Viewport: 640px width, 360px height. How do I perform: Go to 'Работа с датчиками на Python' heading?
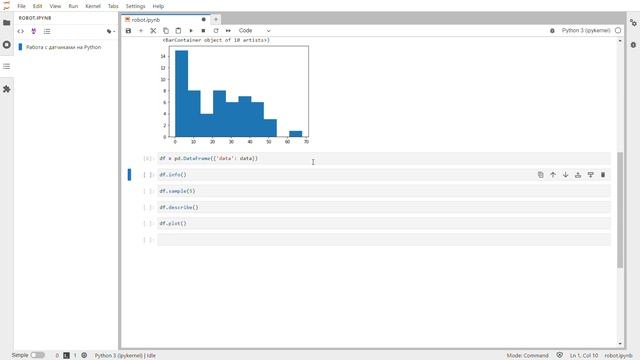(x=63, y=47)
